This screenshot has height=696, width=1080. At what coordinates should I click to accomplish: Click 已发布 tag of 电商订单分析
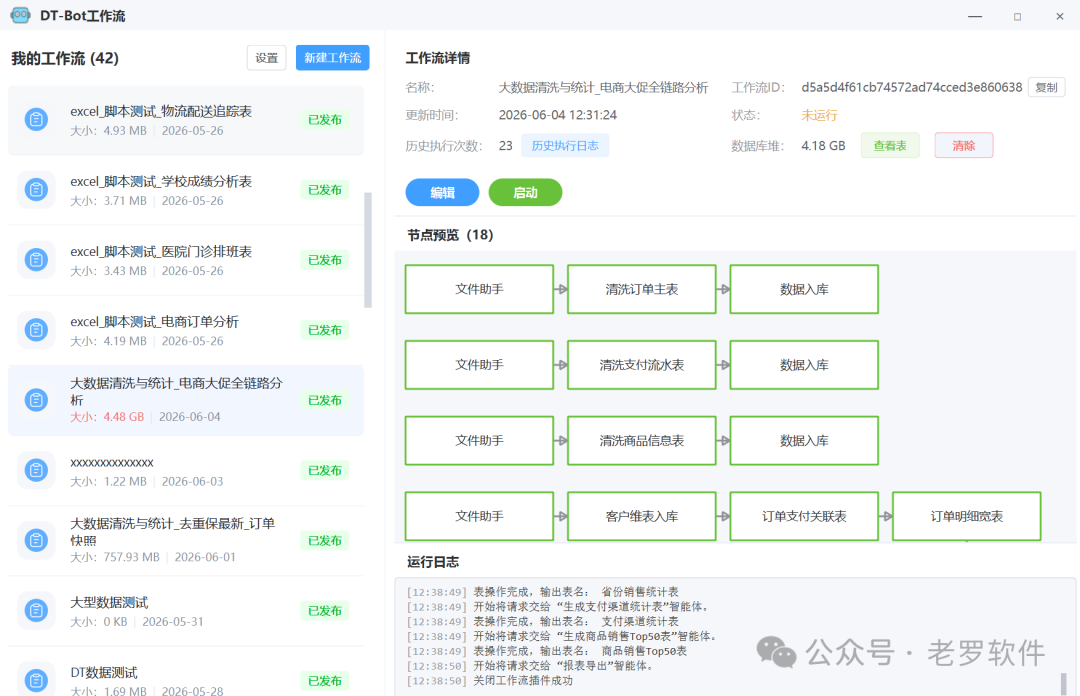324,331
